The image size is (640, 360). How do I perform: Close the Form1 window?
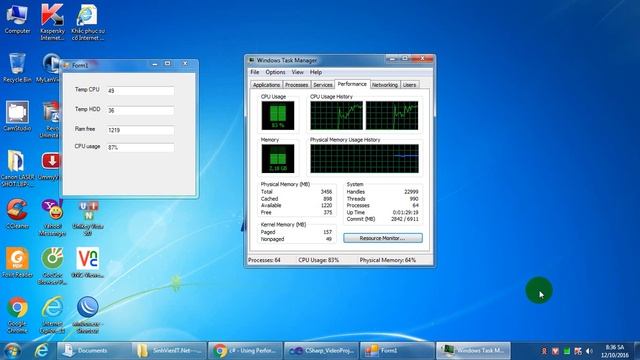[x=185, y=64]
